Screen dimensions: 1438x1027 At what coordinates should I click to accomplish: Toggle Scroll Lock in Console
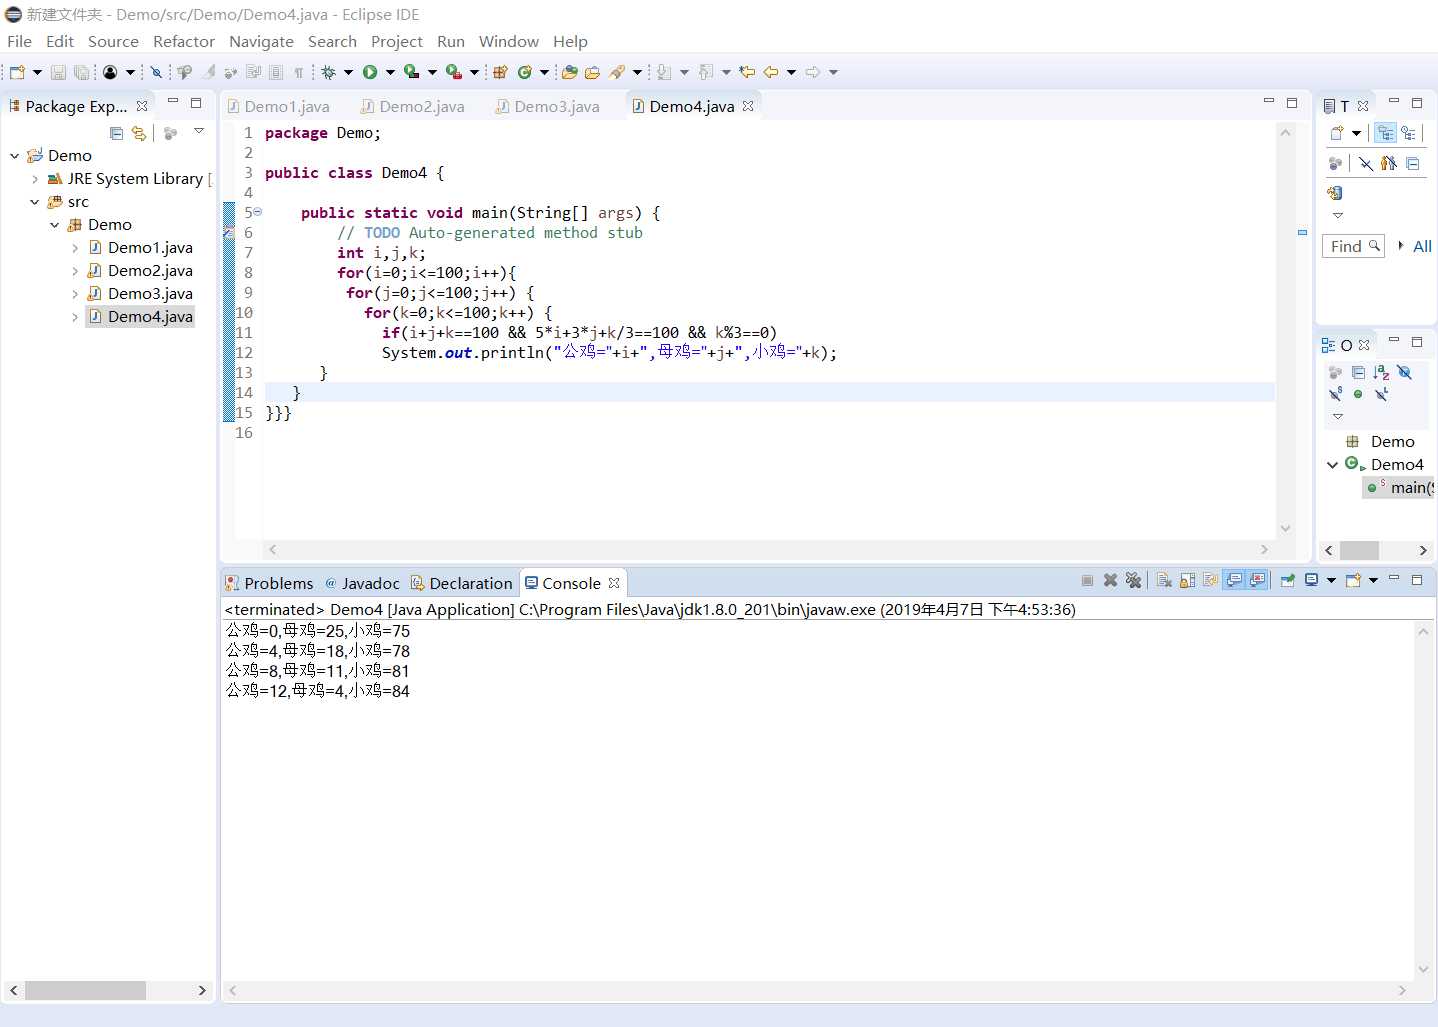coord(1187,580)
